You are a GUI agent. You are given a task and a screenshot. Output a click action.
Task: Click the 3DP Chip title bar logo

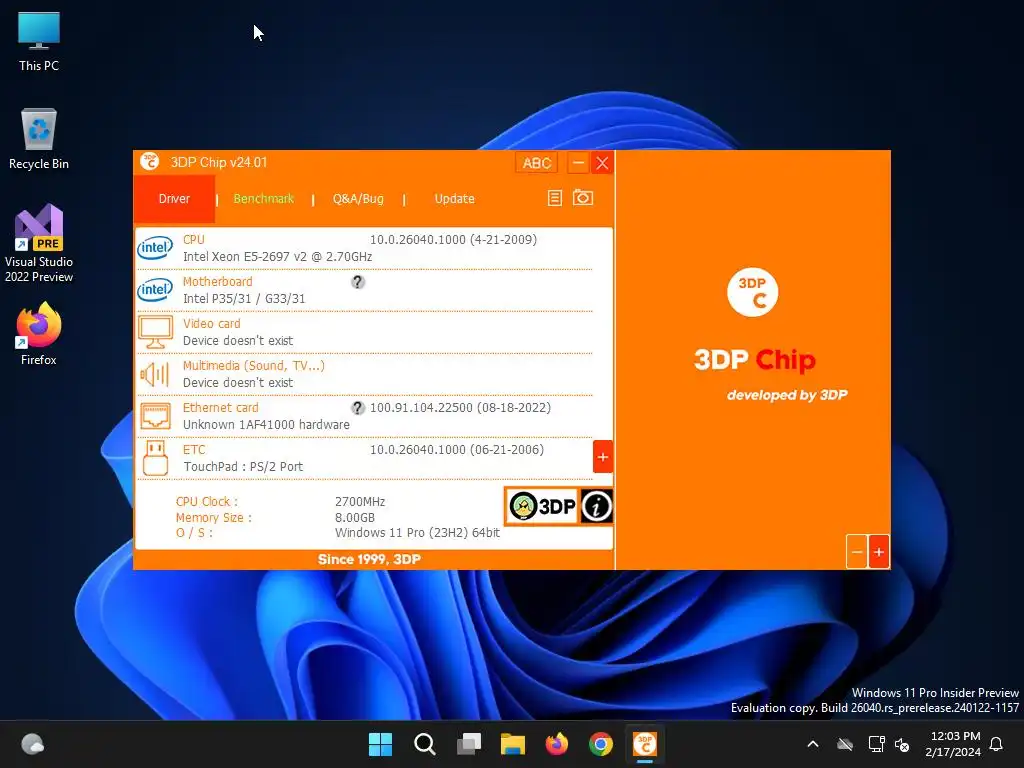pyautogui.click(x=150, y=162)
